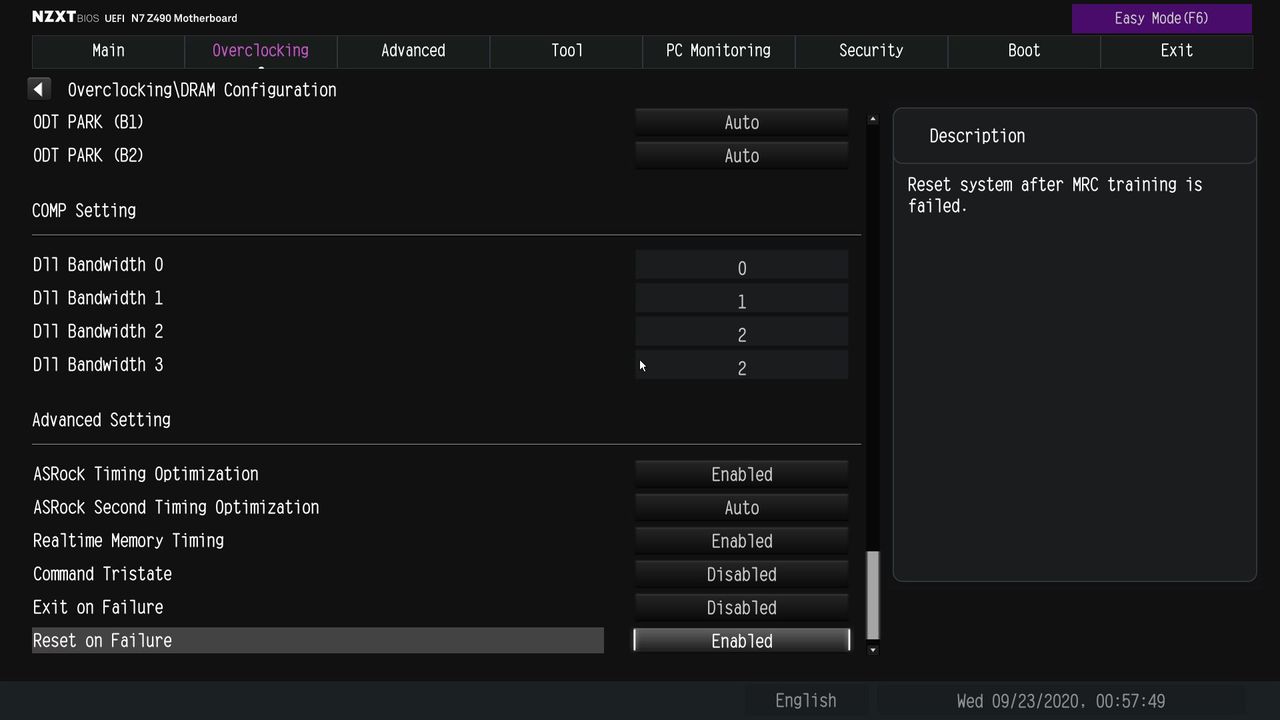The image size is (1280, 720).
Task: Edit Dll Bandwidth 2 value field
Action: click(x=742, y=333)
